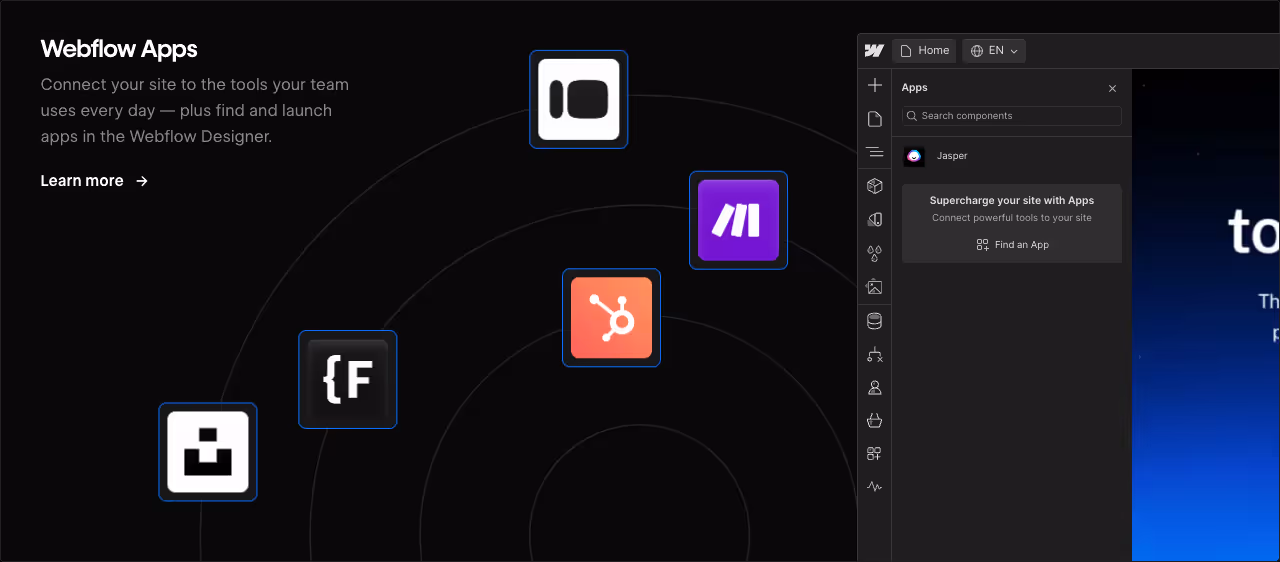
Task: Click the Search components field
Action: pyautogui.click(x=1011, y=116)
